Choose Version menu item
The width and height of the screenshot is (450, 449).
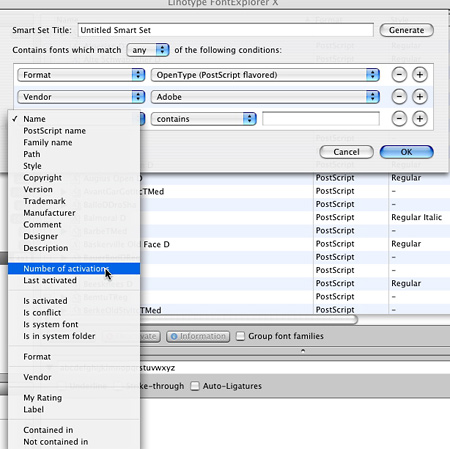click(74, 189)
